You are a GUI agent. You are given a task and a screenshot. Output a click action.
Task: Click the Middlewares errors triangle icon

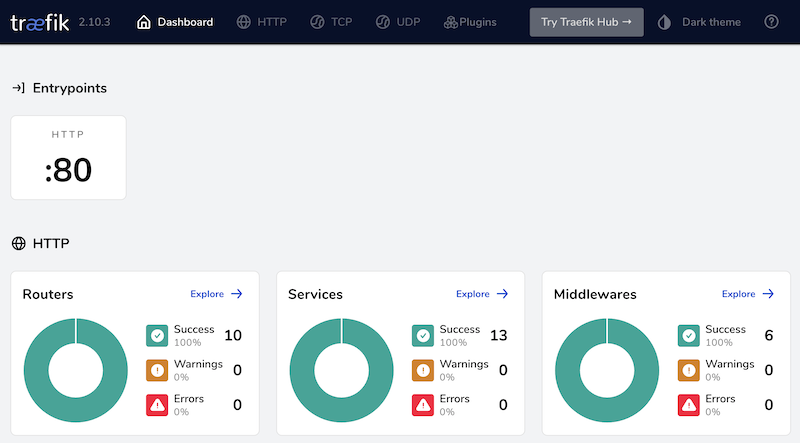coord(689,404)
